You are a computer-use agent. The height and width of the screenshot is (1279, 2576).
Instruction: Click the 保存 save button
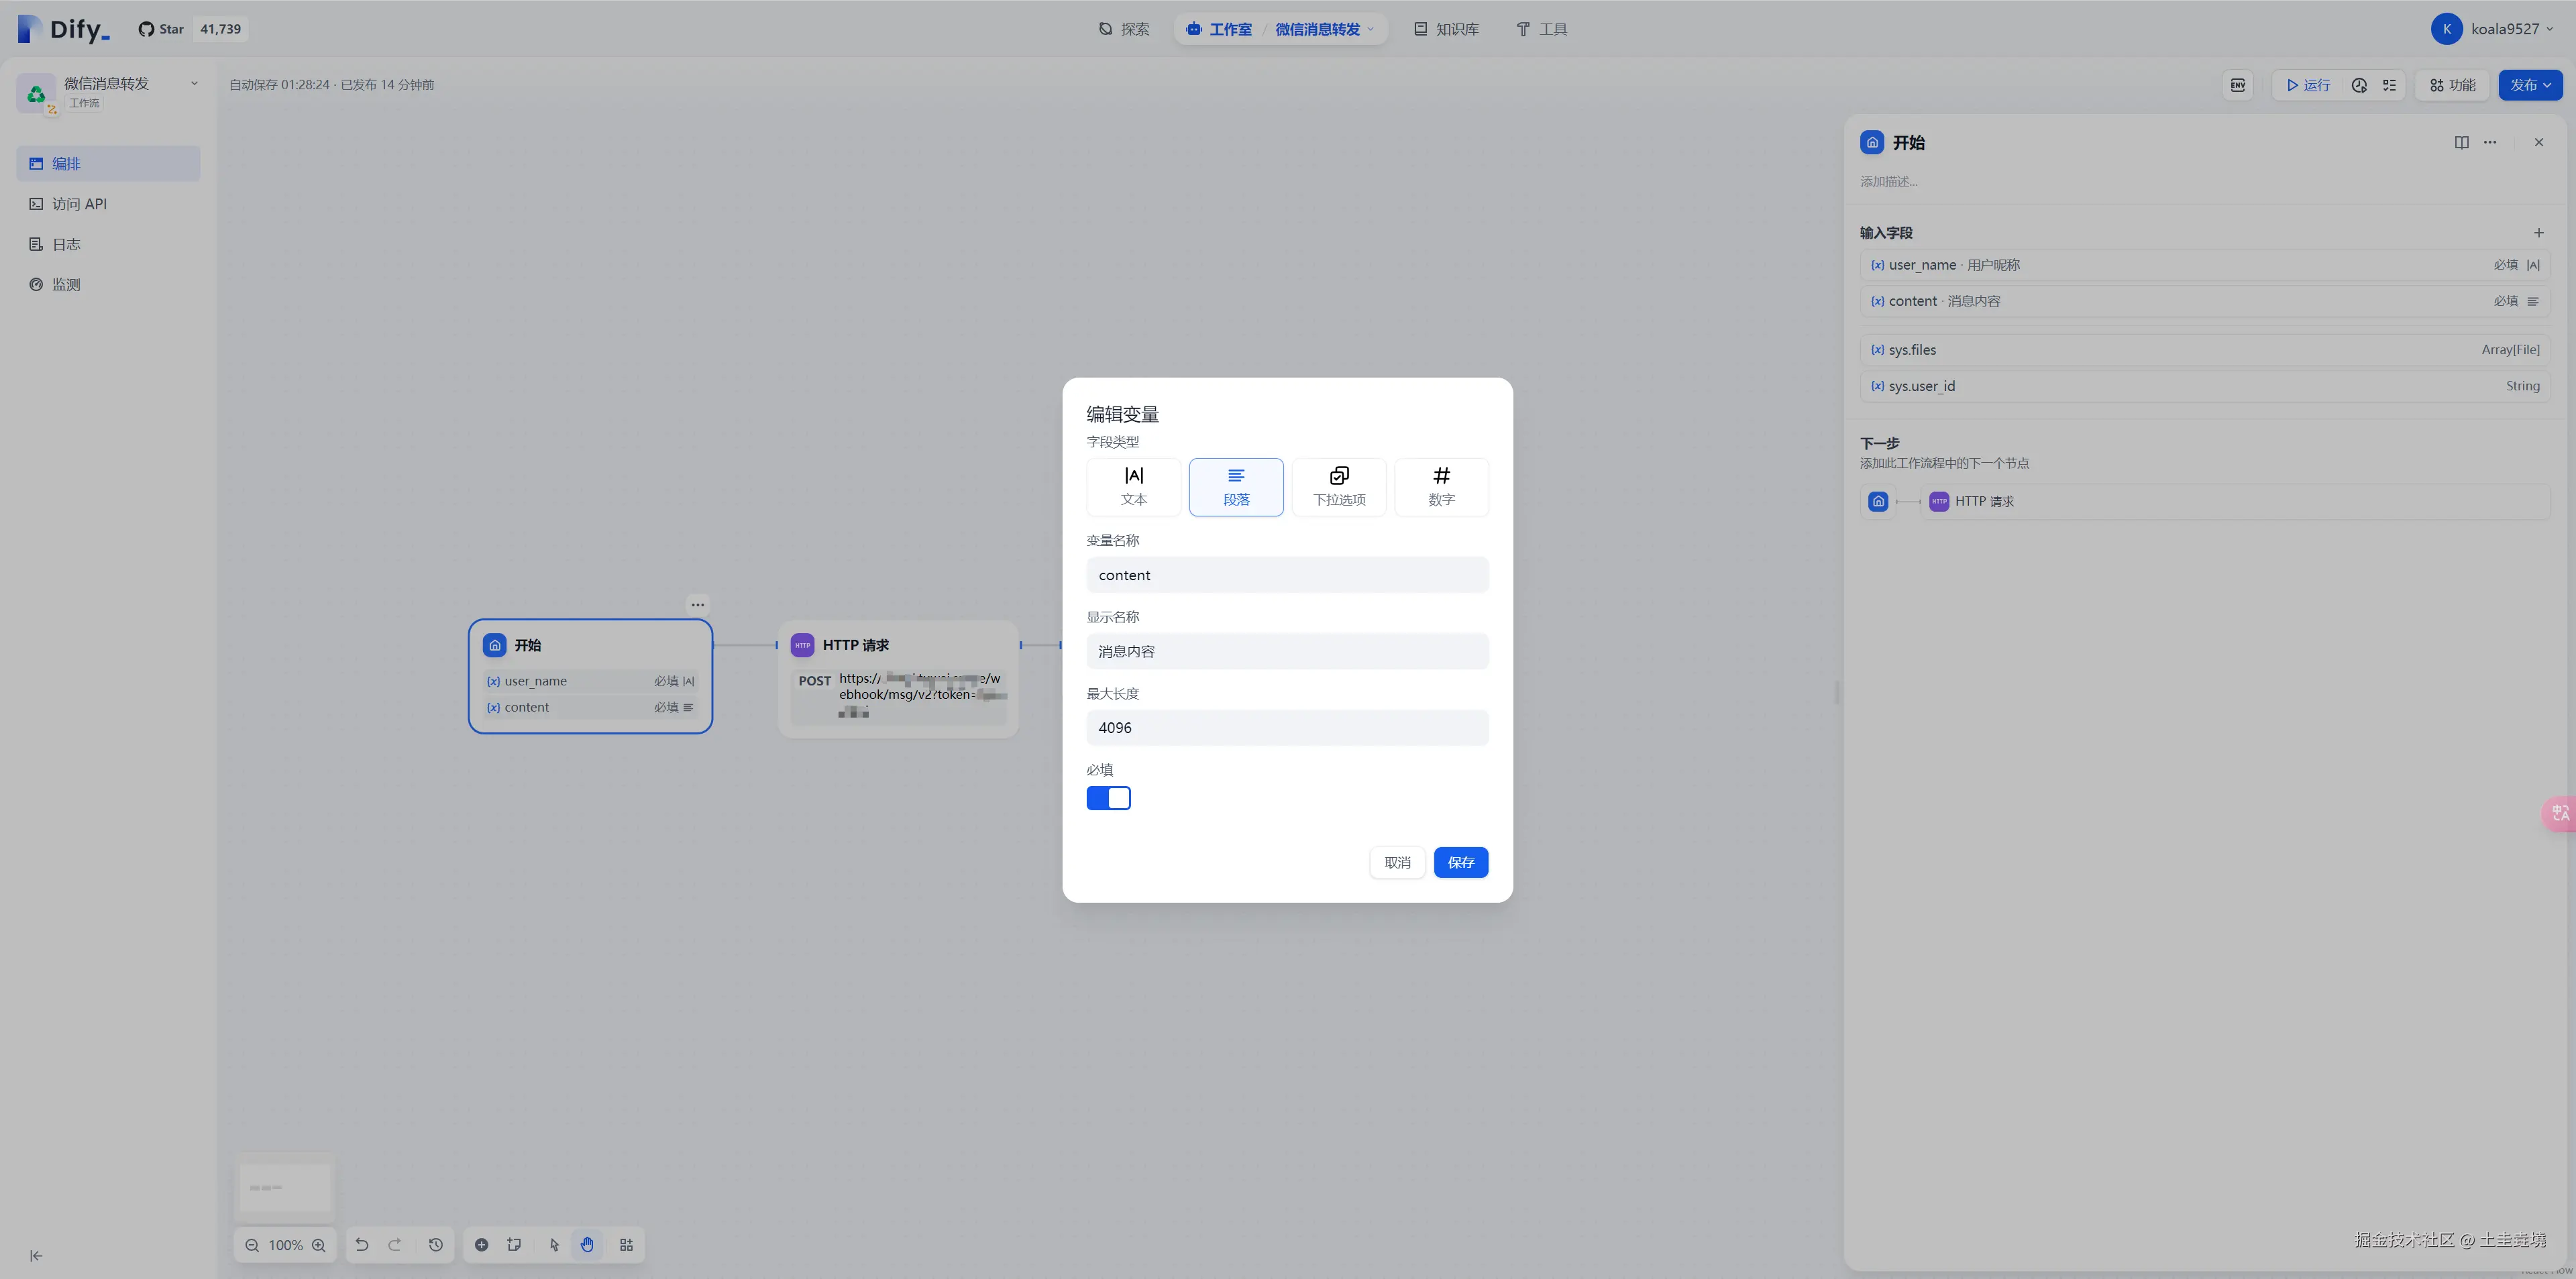[x=1460, y=862]
